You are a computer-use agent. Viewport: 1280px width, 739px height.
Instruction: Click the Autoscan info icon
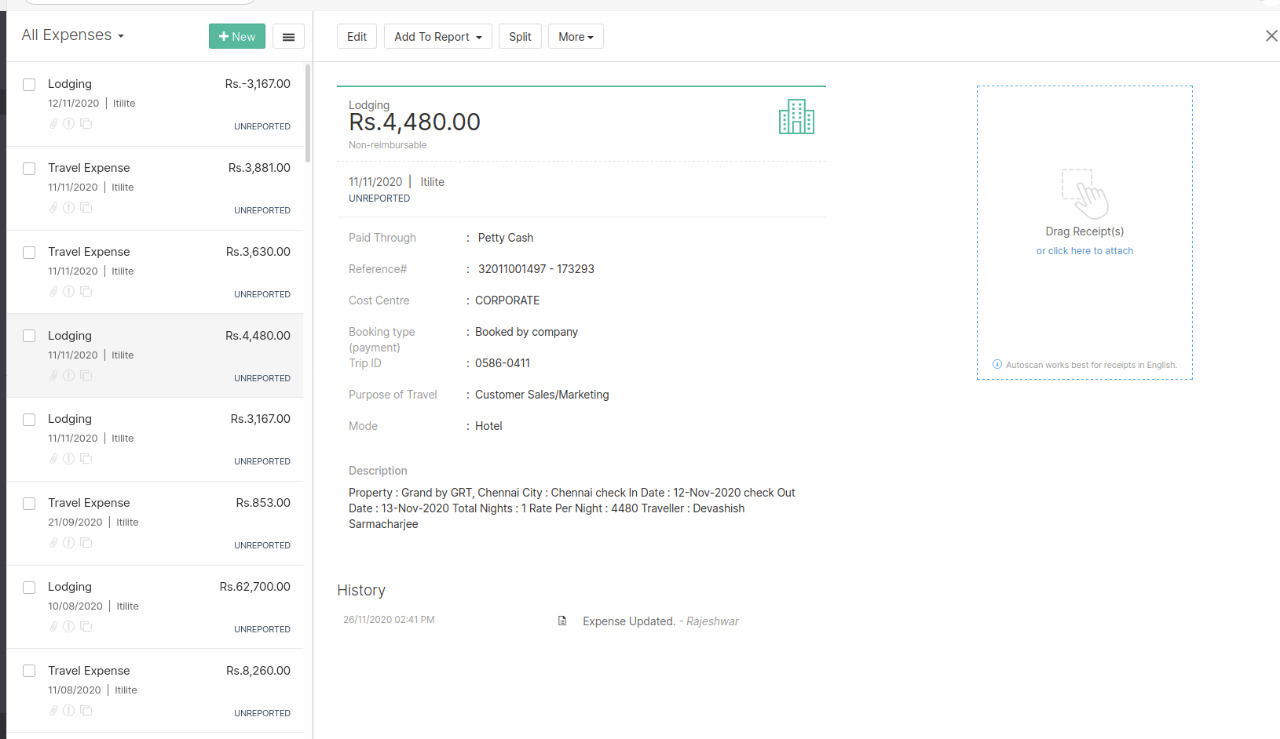point(997,365)
